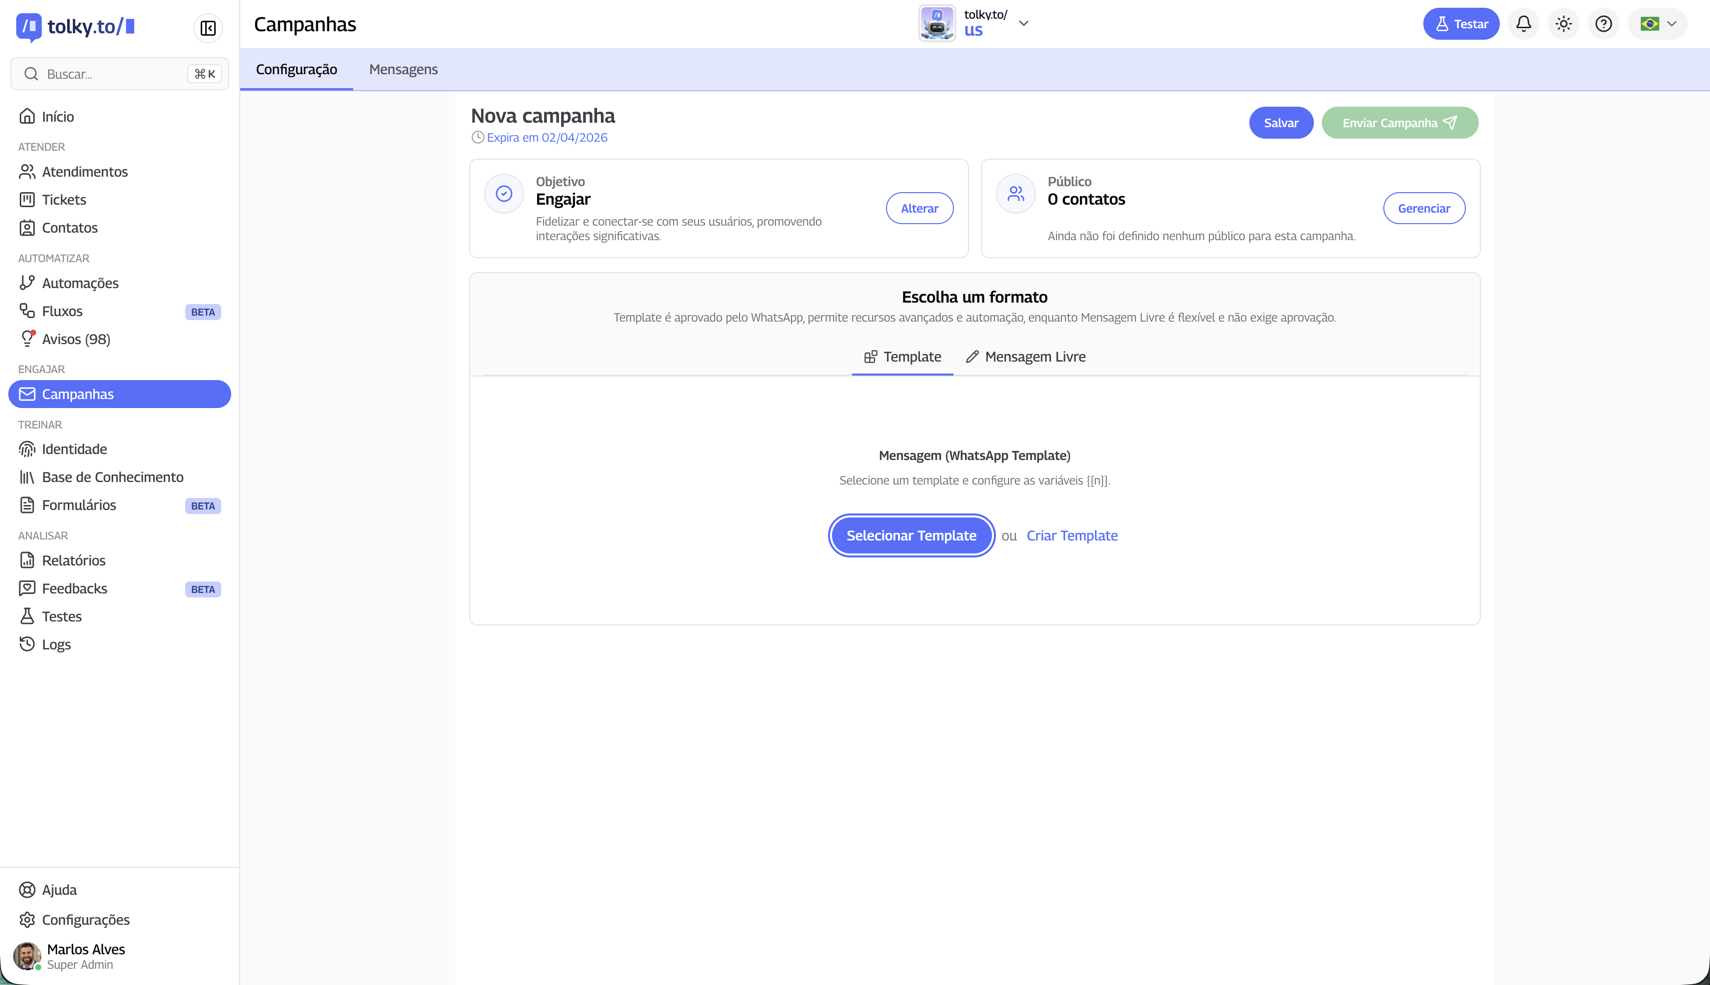Open the help question mark icon
This screenshot has height=985, width=1710.
point(1603,23)
